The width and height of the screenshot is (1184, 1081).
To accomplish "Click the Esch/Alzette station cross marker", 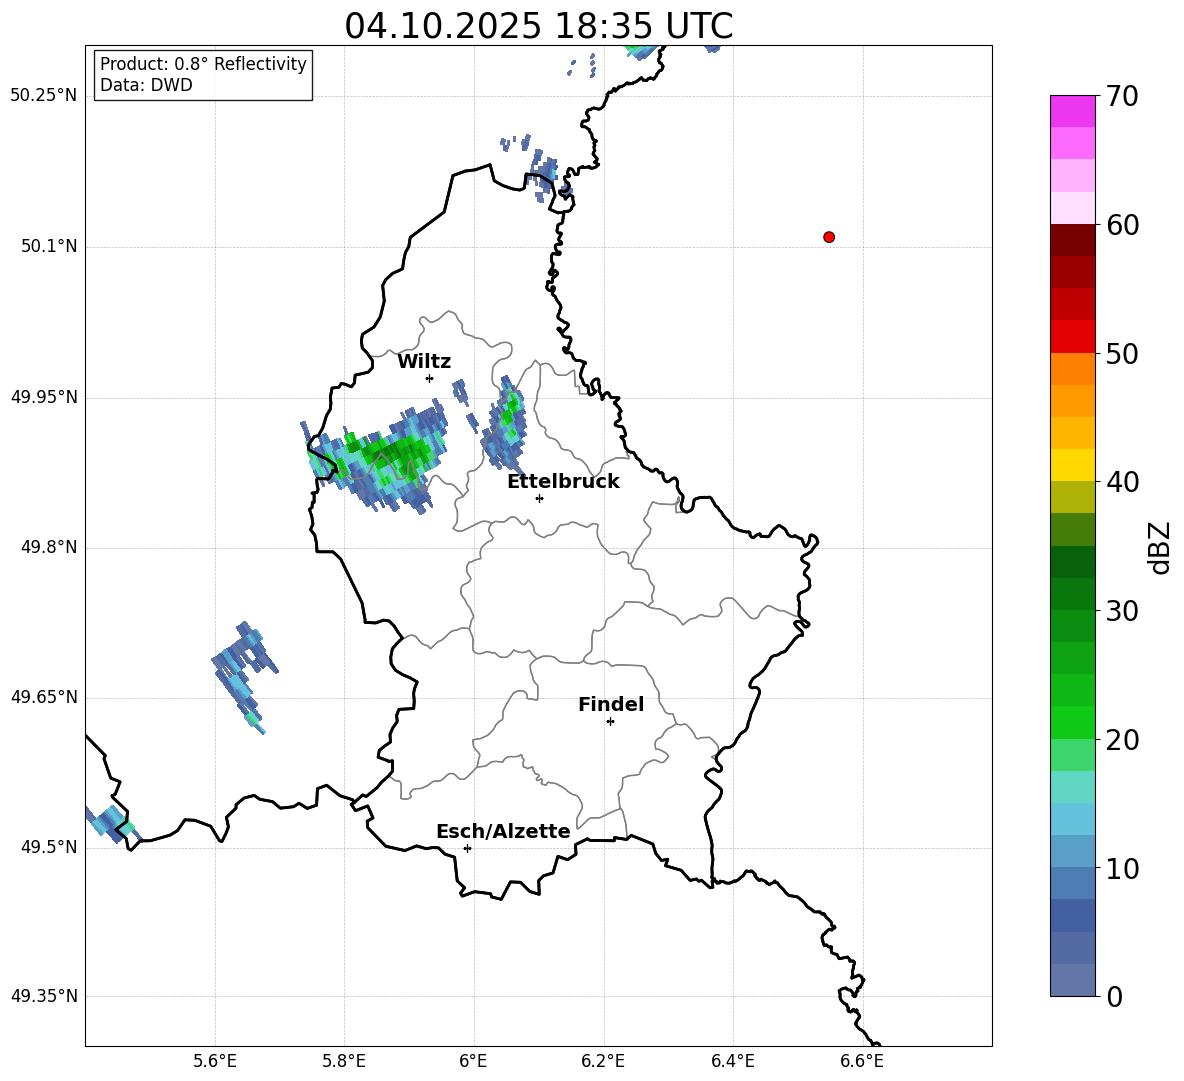I will click(x=467, y=848).
